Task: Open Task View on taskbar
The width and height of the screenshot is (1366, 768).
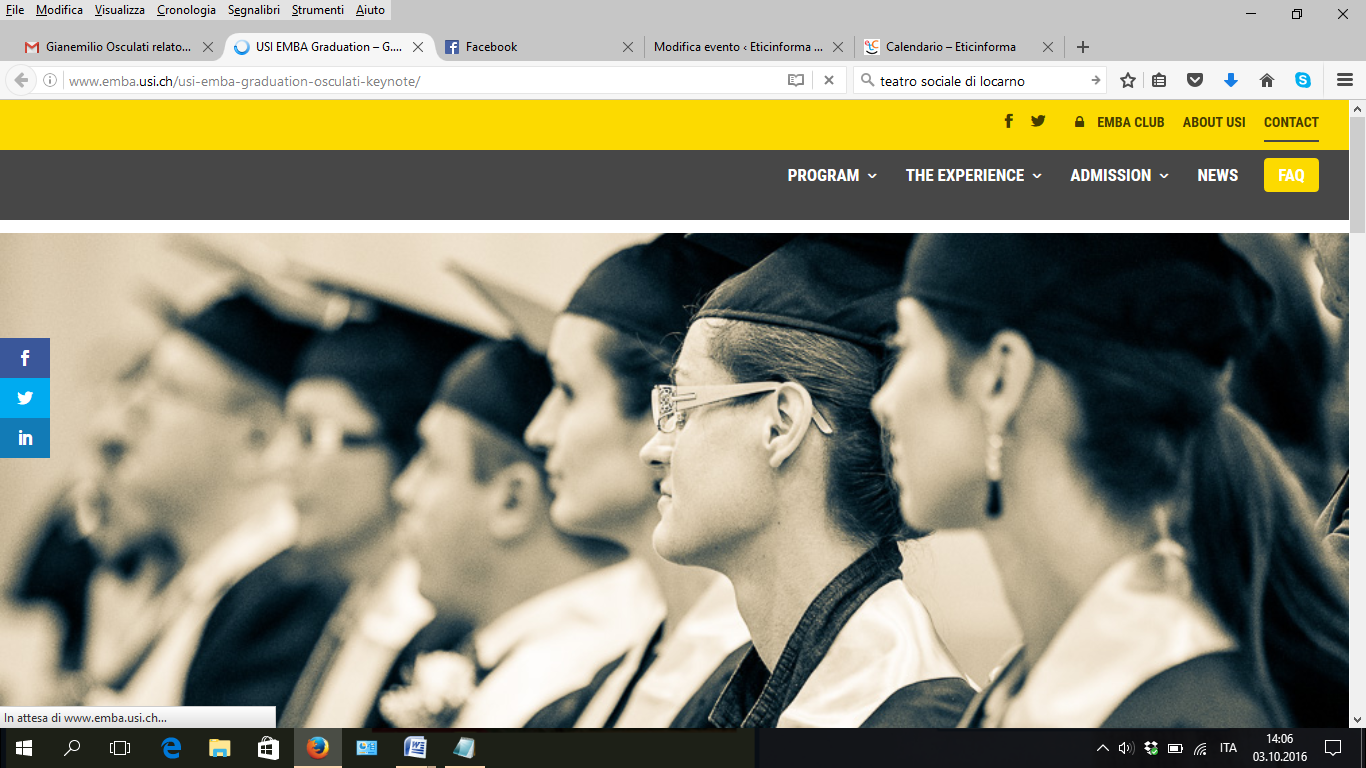Action: pyautogui.click(x=120, y=748)
